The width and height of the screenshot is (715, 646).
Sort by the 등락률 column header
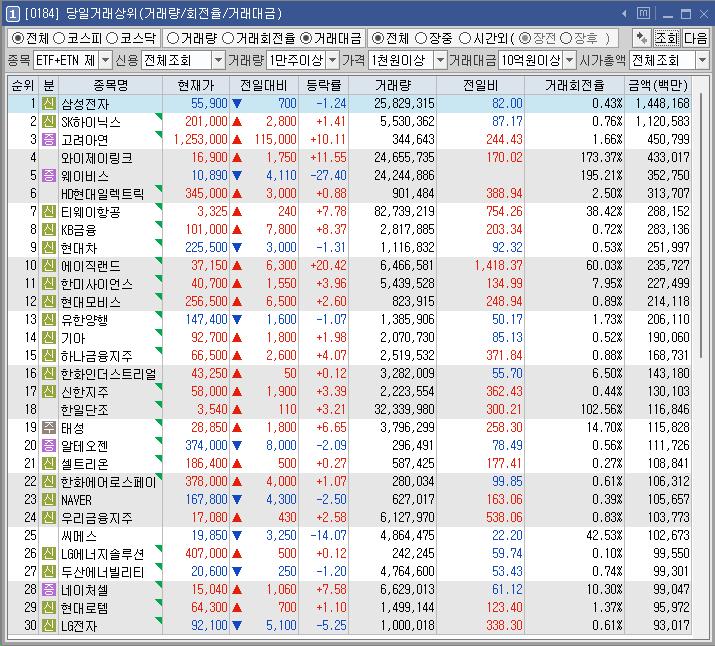tap(324, 85)
